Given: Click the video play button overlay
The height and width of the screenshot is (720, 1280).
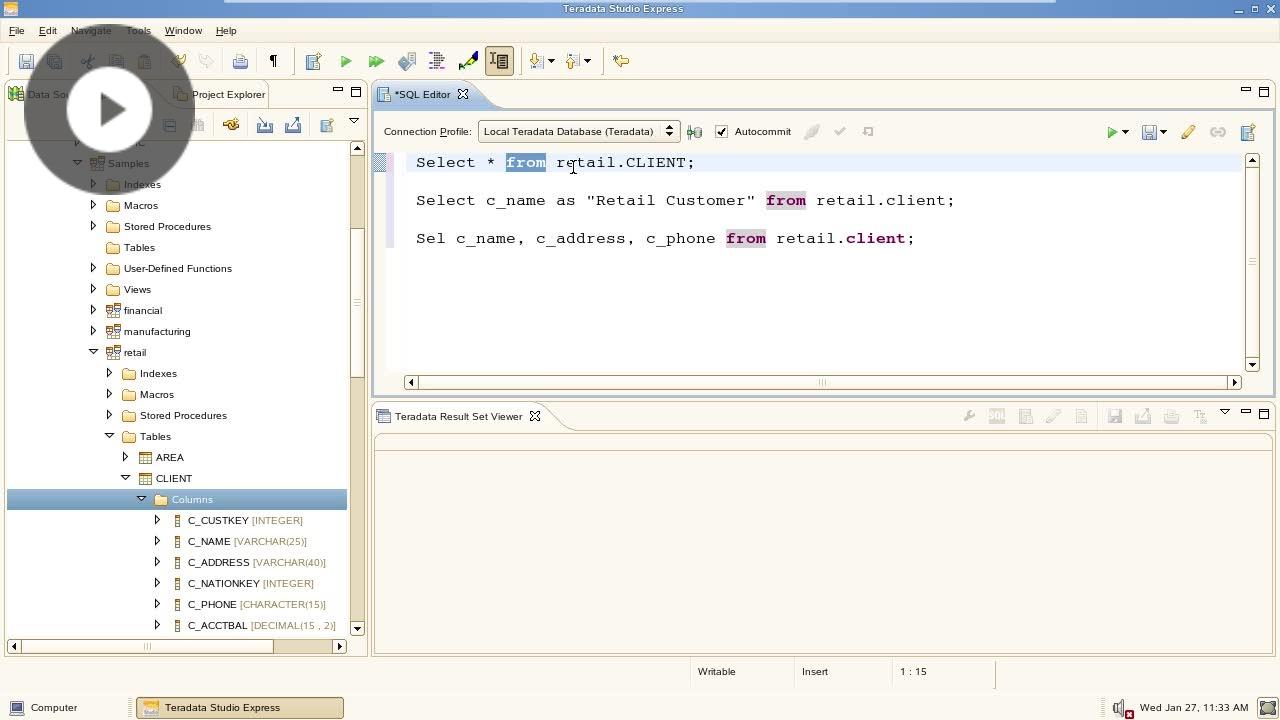Looking at the screenshot, I should coord(109,109).
